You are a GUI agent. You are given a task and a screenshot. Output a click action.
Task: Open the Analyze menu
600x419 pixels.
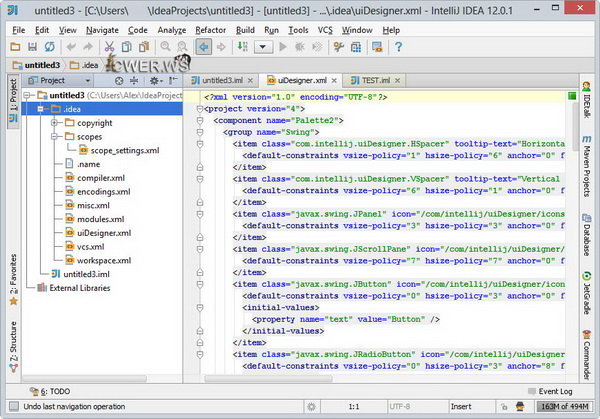172,30
